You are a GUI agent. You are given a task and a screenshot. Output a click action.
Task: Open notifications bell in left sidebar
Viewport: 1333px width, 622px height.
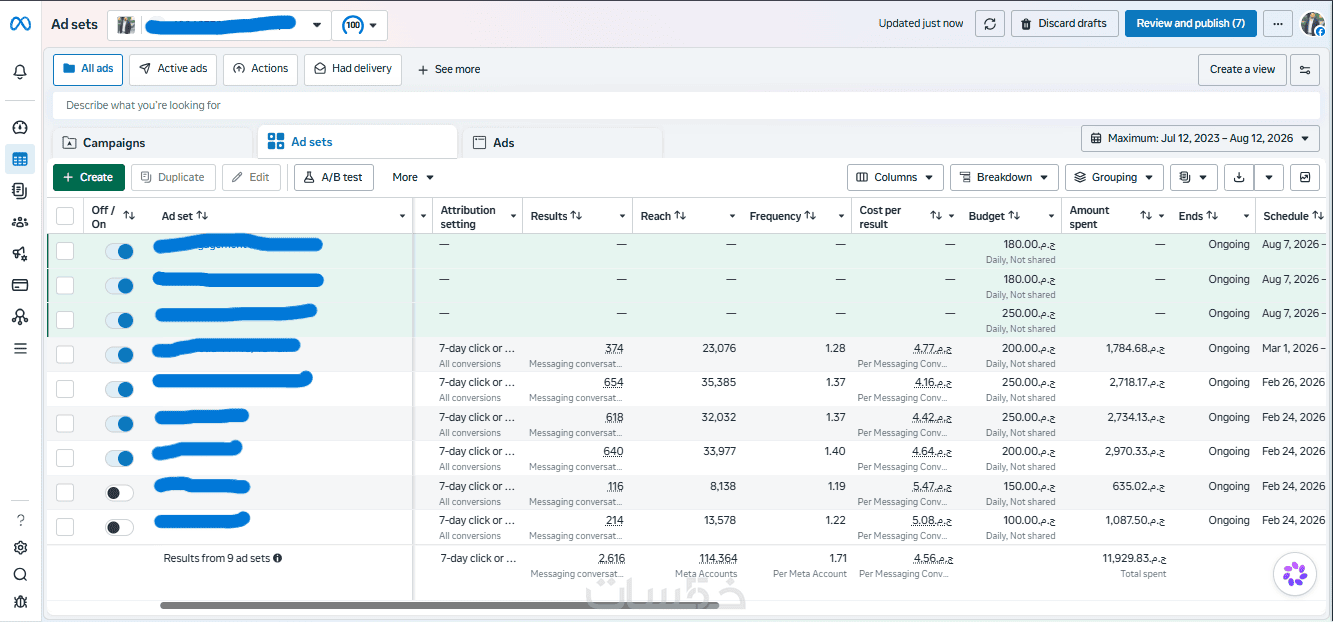pos(20,72)
